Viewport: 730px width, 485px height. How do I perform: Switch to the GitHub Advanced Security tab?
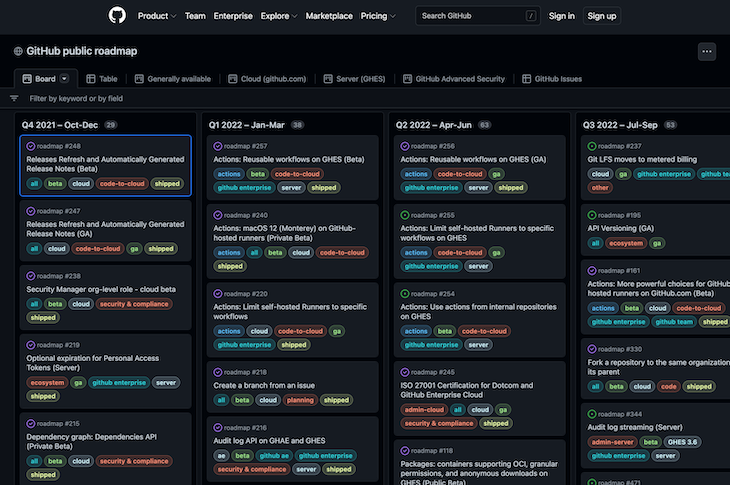click(454, 79)
